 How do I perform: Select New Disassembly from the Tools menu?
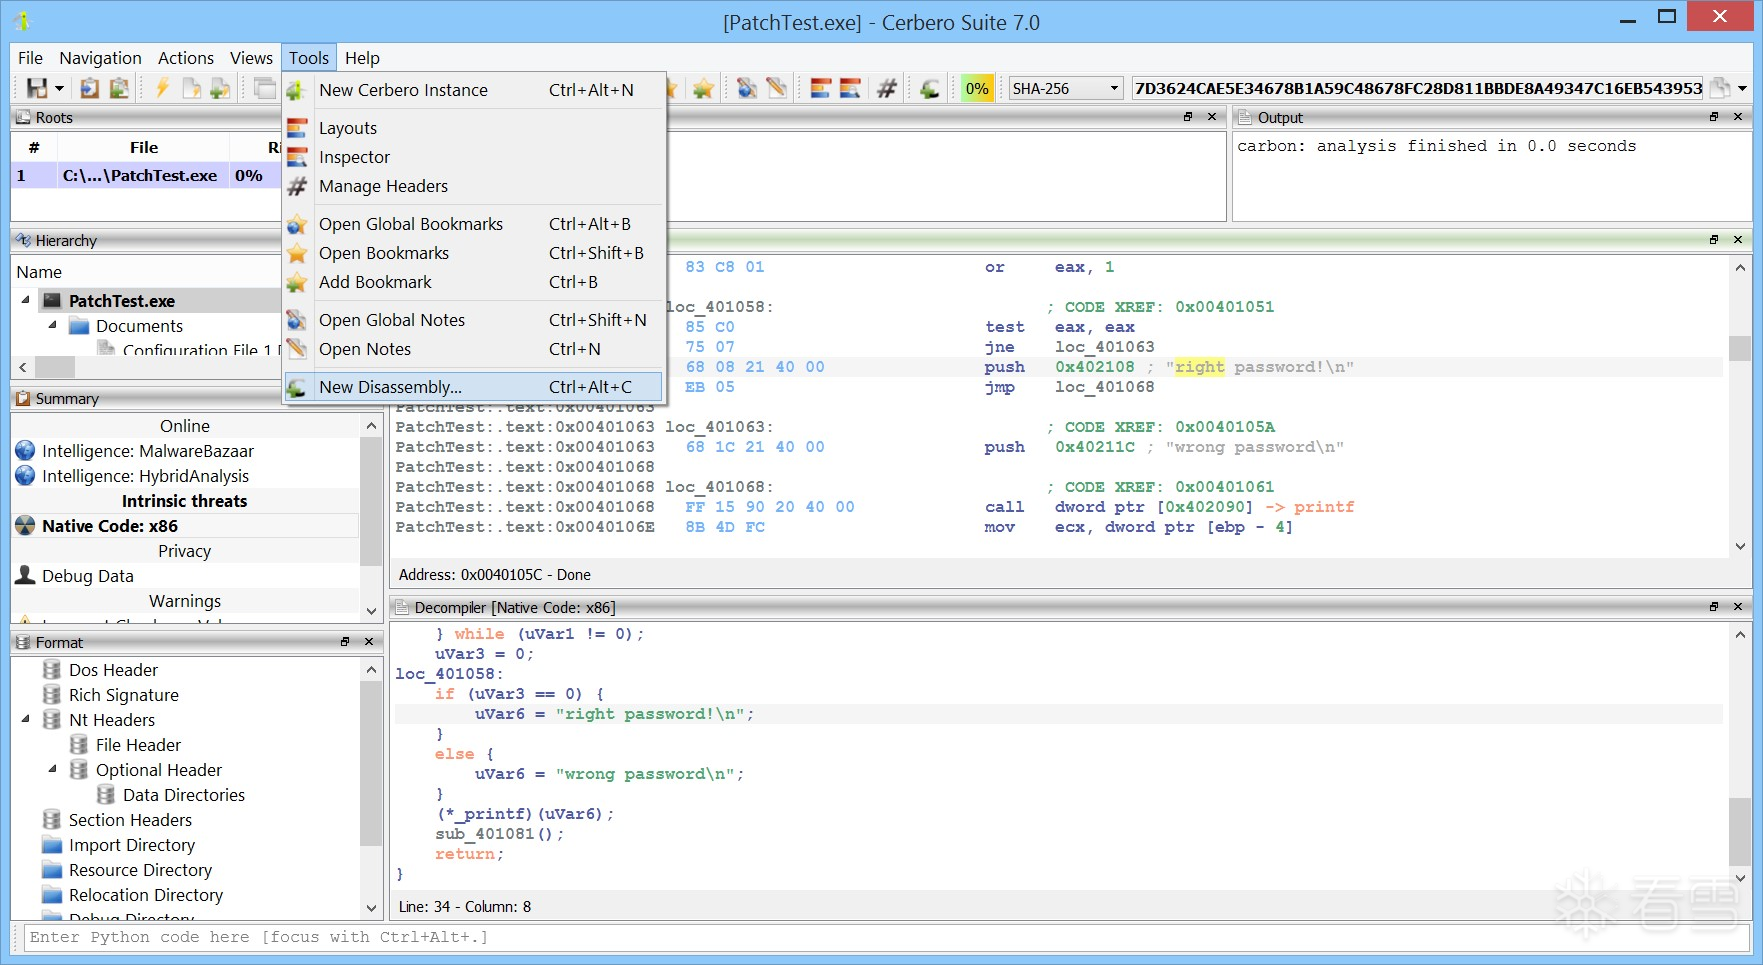[x=390, y=387]
